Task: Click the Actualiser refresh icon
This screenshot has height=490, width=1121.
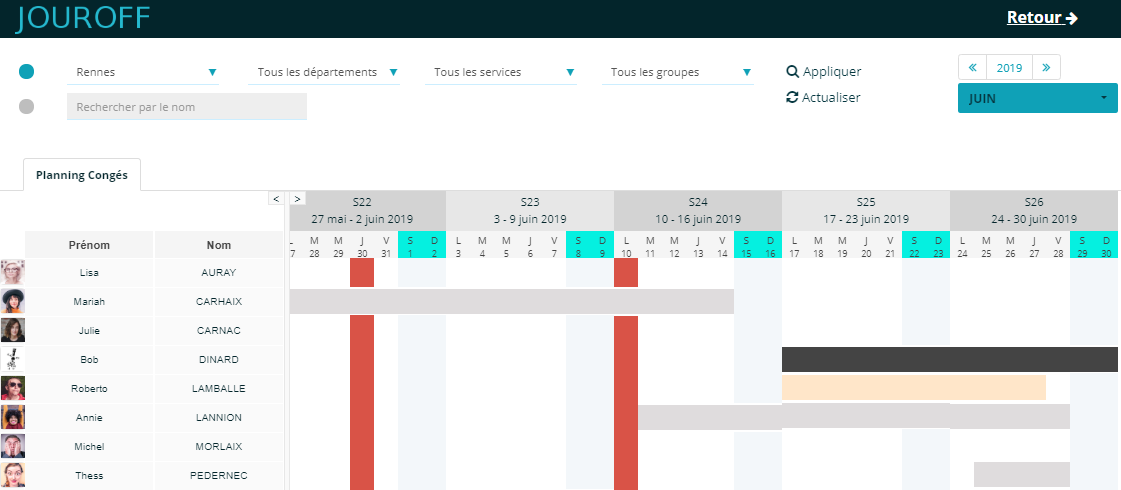Action: coord(793,98)
